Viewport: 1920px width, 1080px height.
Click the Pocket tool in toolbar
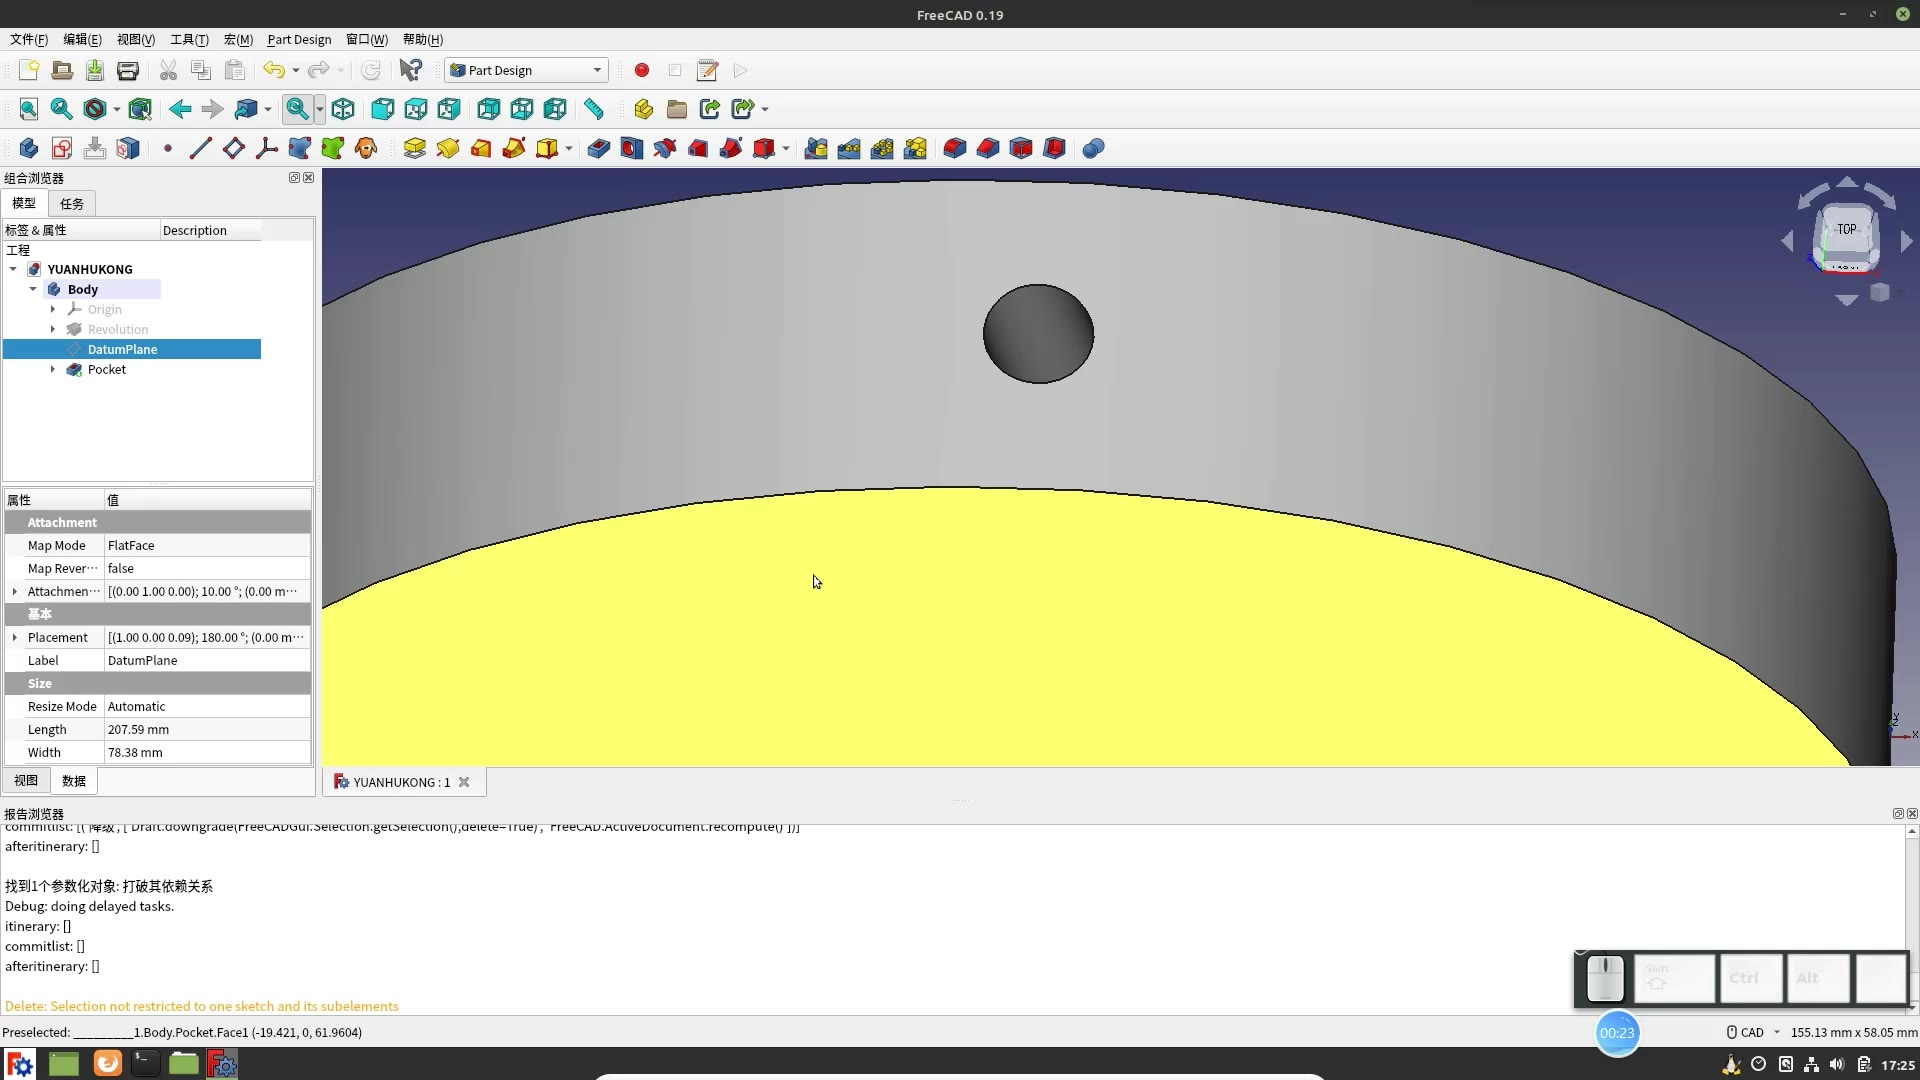pyautogui.click(x=598, y=148)
